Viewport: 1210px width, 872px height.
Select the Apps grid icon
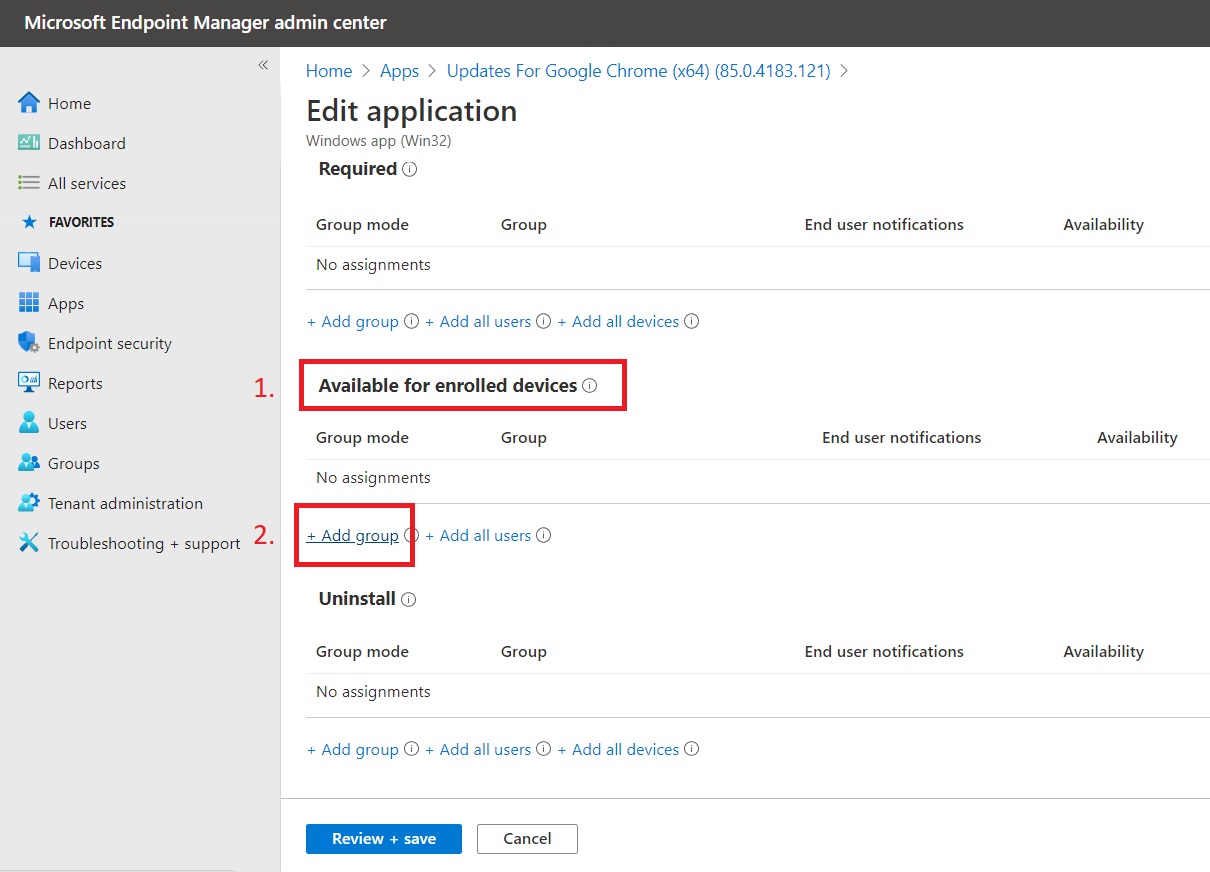29,303
